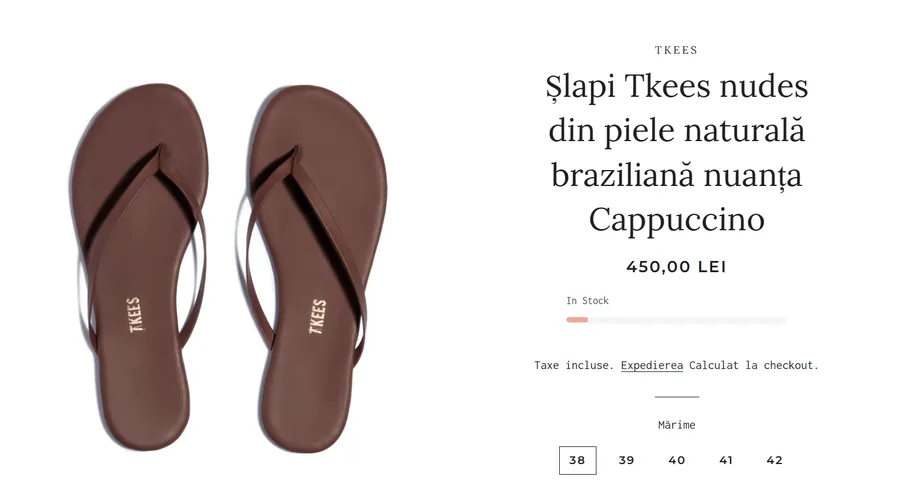Viewport: 900px width, 493px height.
Task: Select size 42 option
Action: point(775,460)
